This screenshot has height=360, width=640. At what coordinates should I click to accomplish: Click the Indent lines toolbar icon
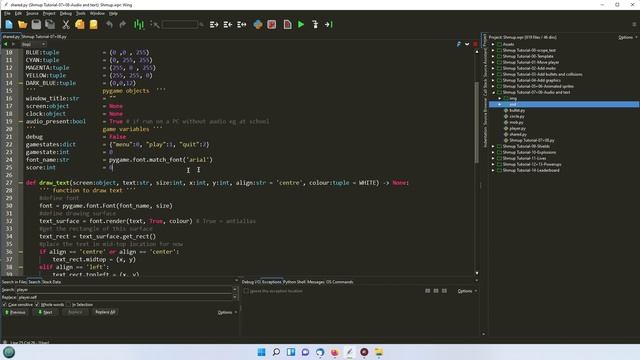point(214,24)
